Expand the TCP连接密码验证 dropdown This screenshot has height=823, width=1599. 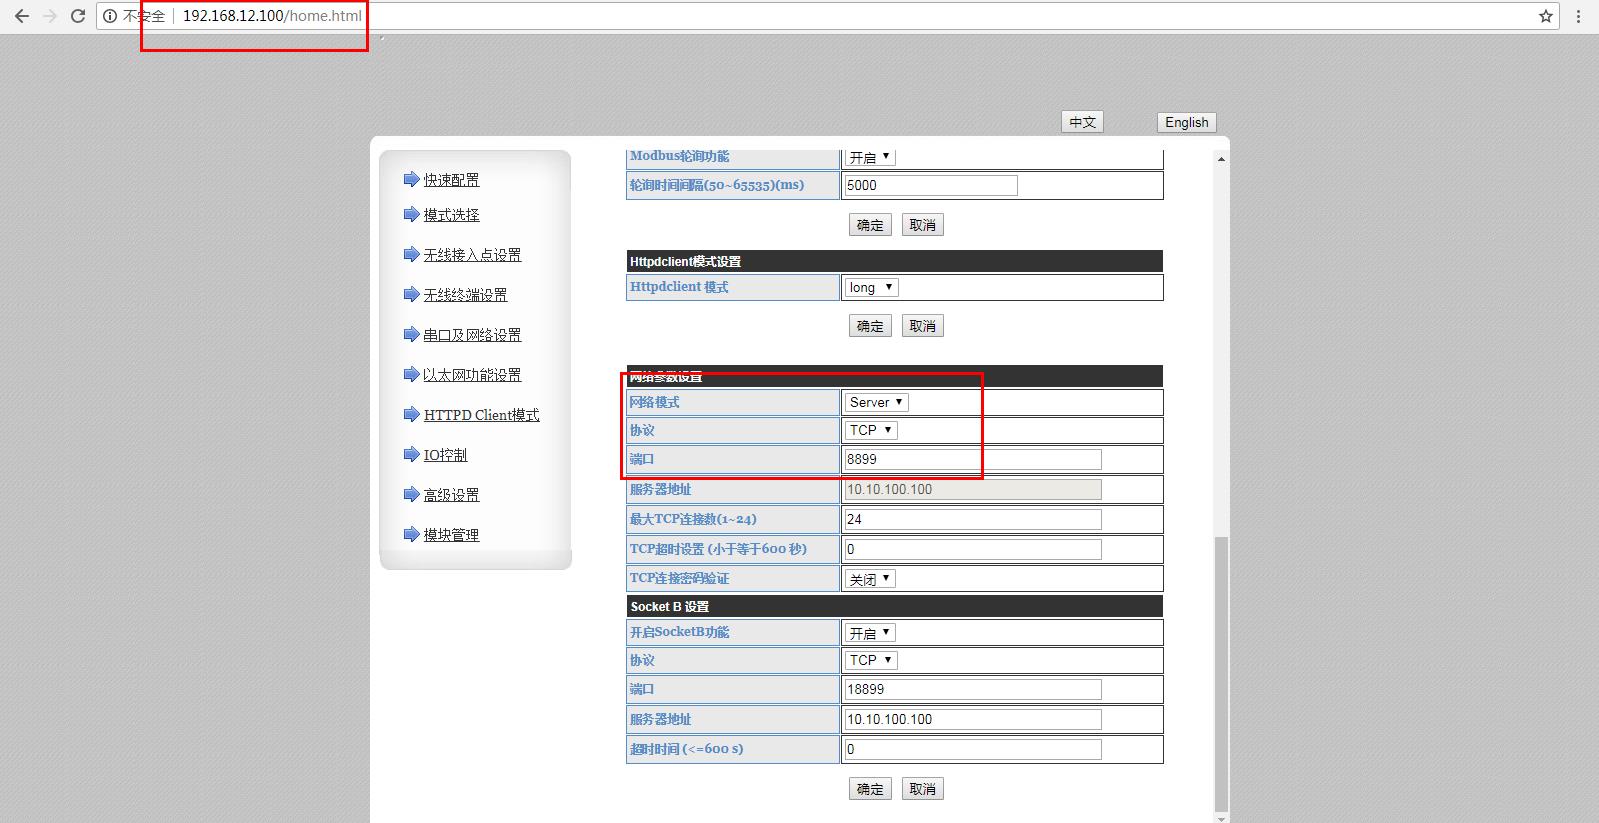tap(870, 578)
